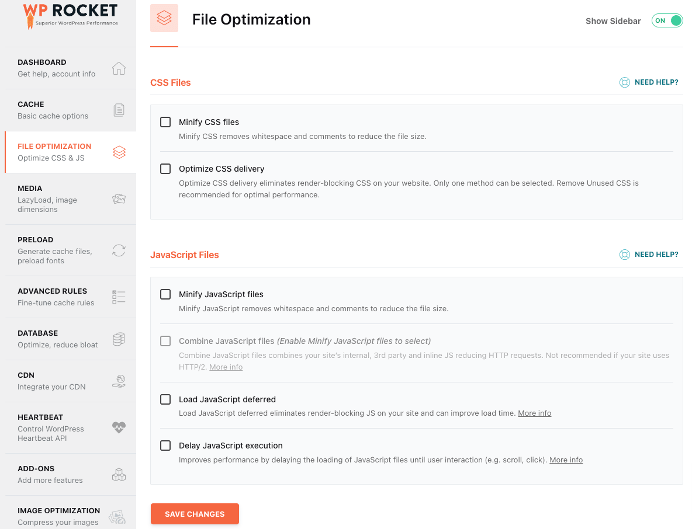This screenshot has height=530, width=692.
Task: Enable Load JavaScript deferred checkbox
Action: coord(166,399)
